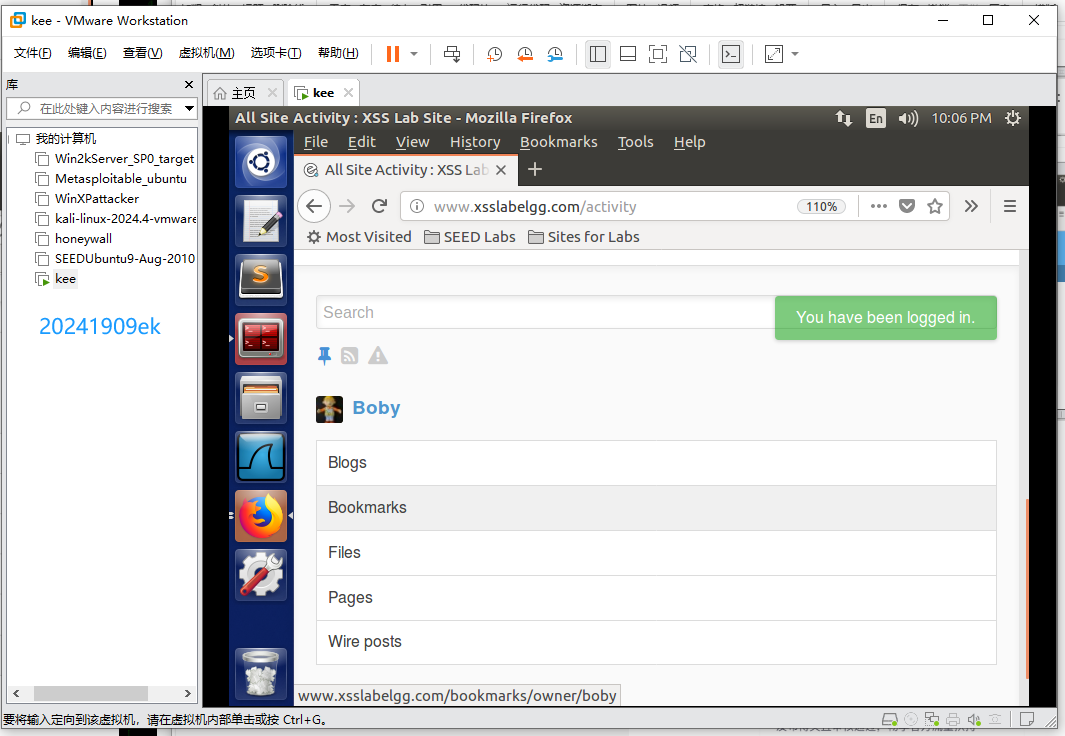Close the library panel

pyautogui.click(x=189, y=85)
